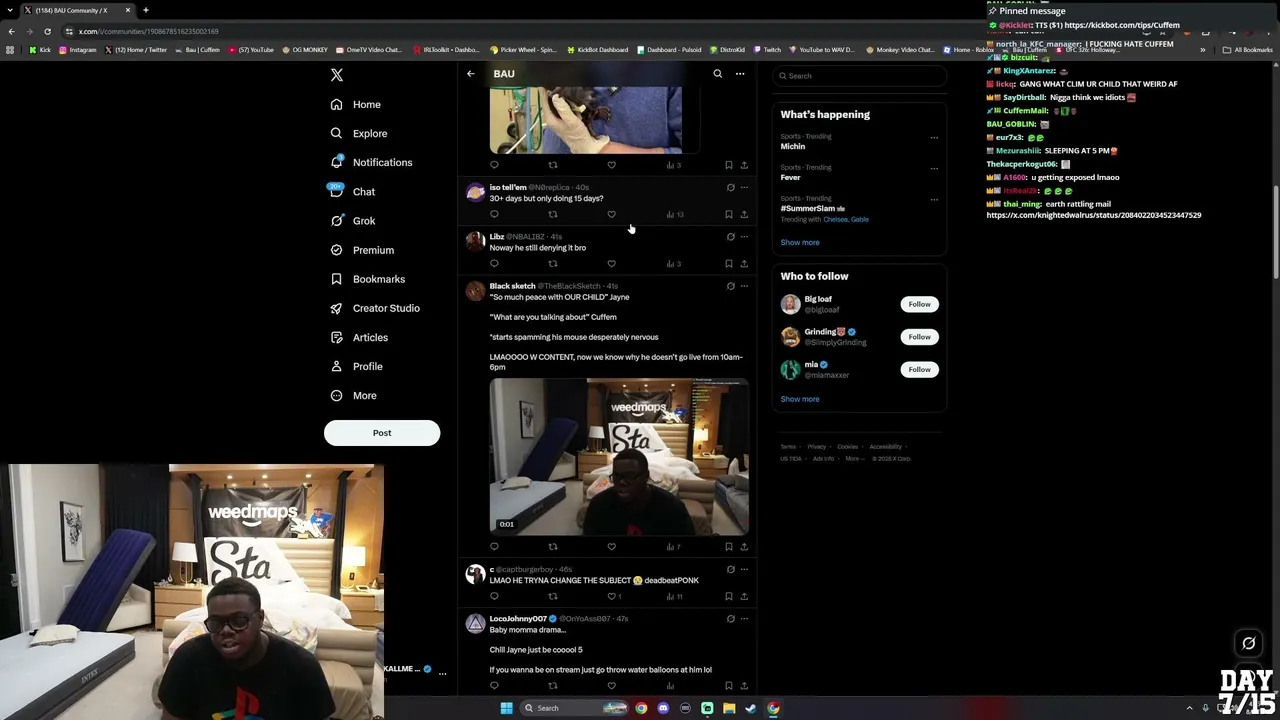Open the Terms footer link
The width and height of the screenshot is (1280, 720).
(x=788, y=447)
